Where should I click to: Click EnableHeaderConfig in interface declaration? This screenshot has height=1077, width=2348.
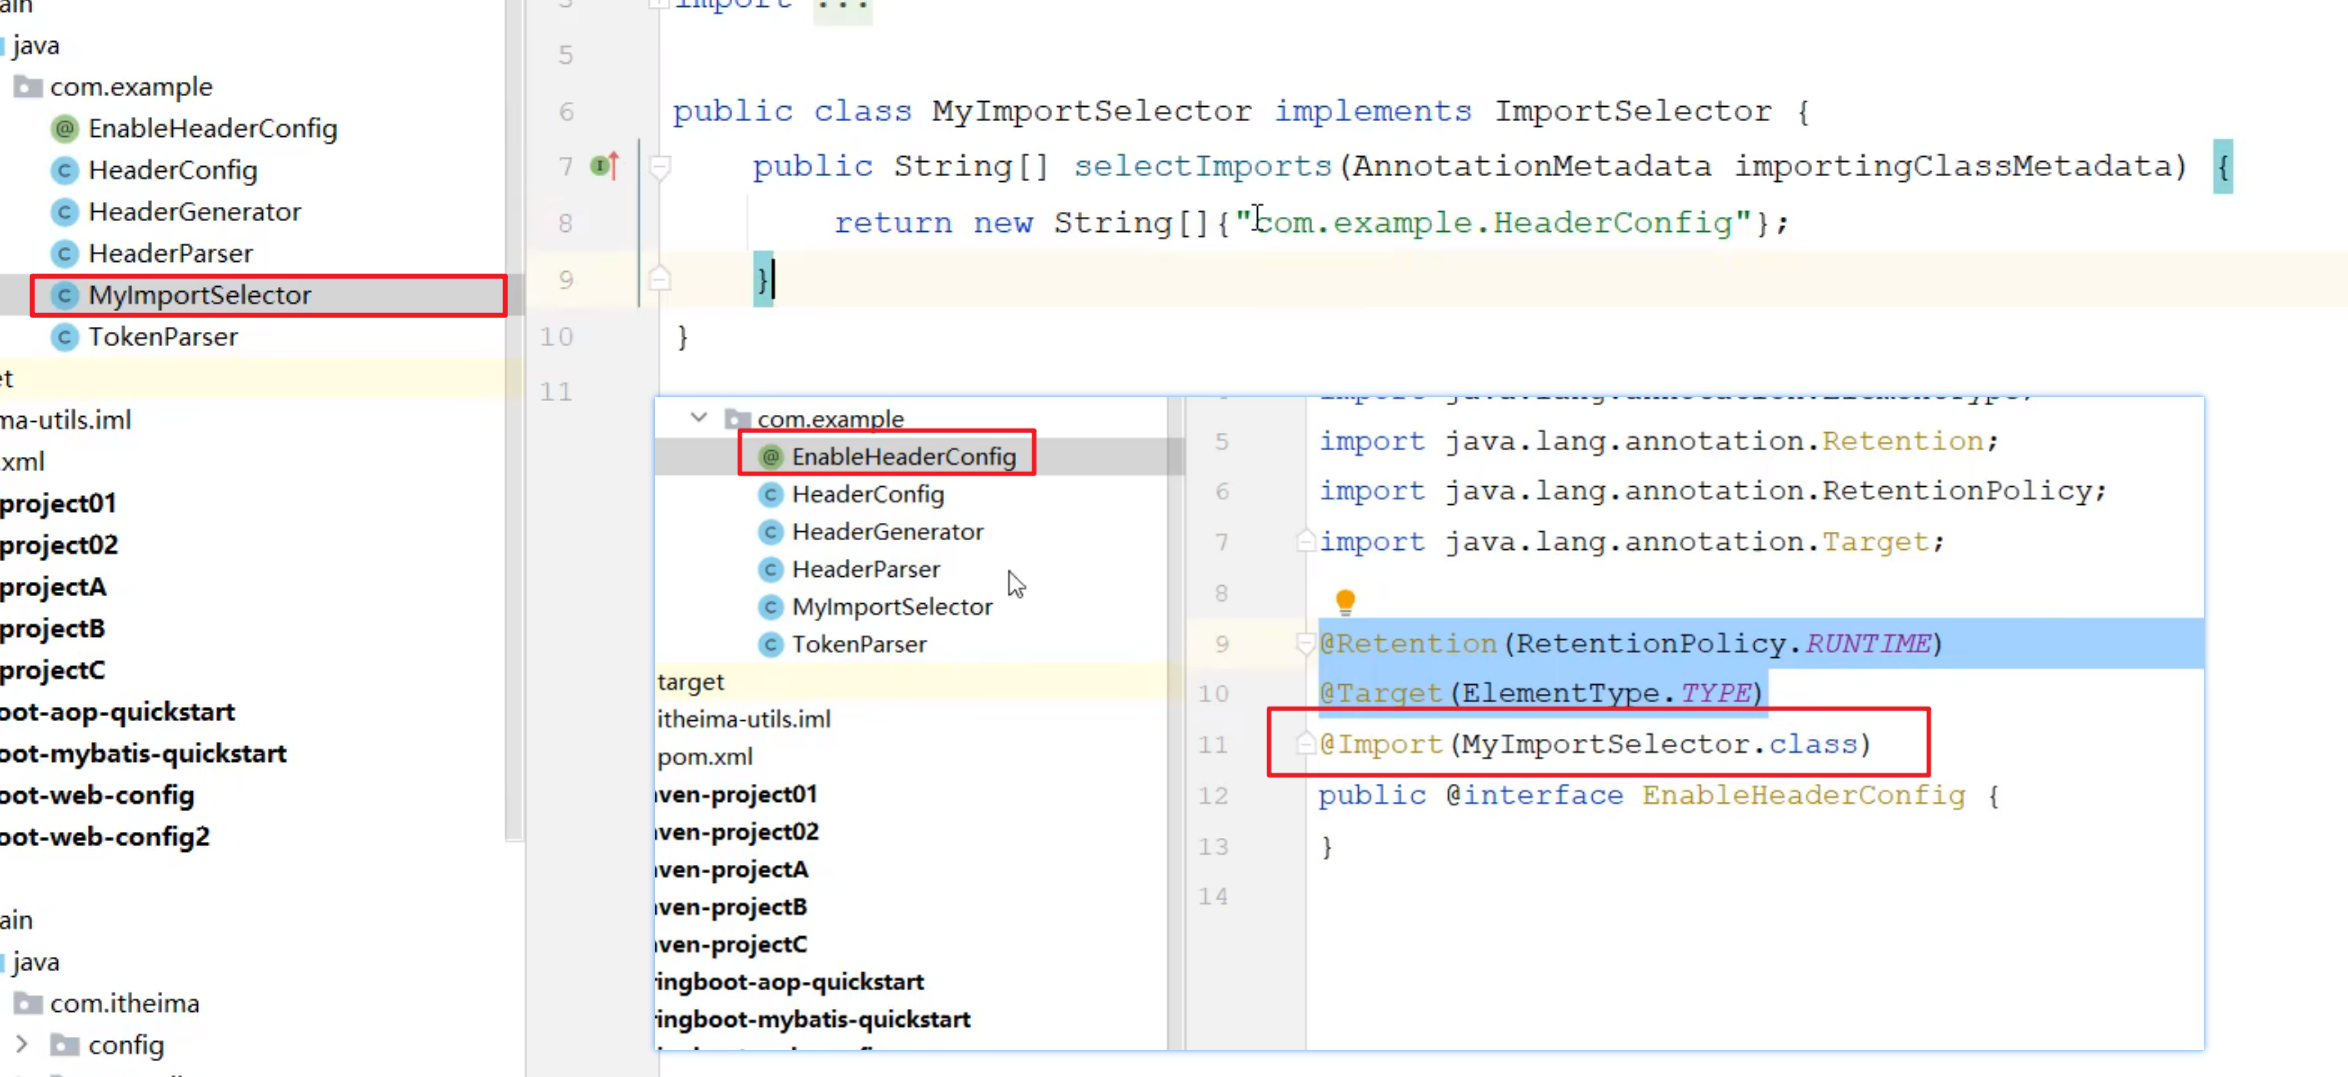pyautogui.click(x=1803, y=795)
